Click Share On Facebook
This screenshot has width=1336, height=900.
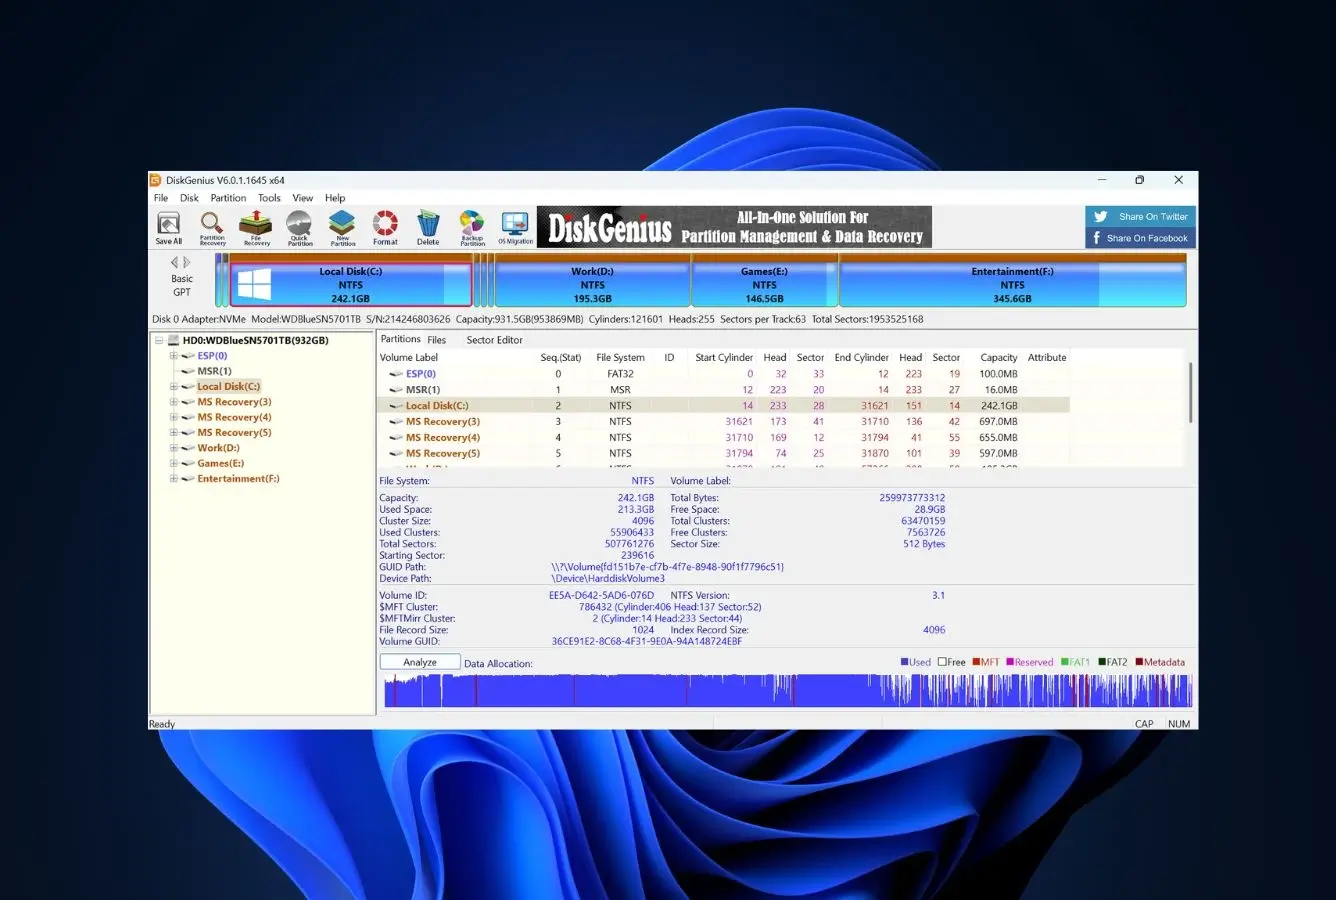(1141, 238)
